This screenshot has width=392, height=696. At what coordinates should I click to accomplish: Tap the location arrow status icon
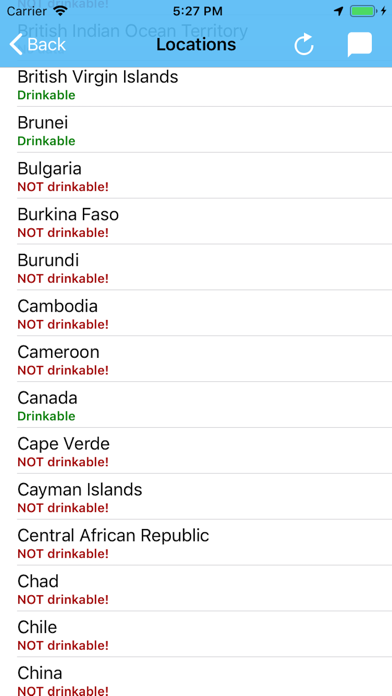tap(339, 11)
